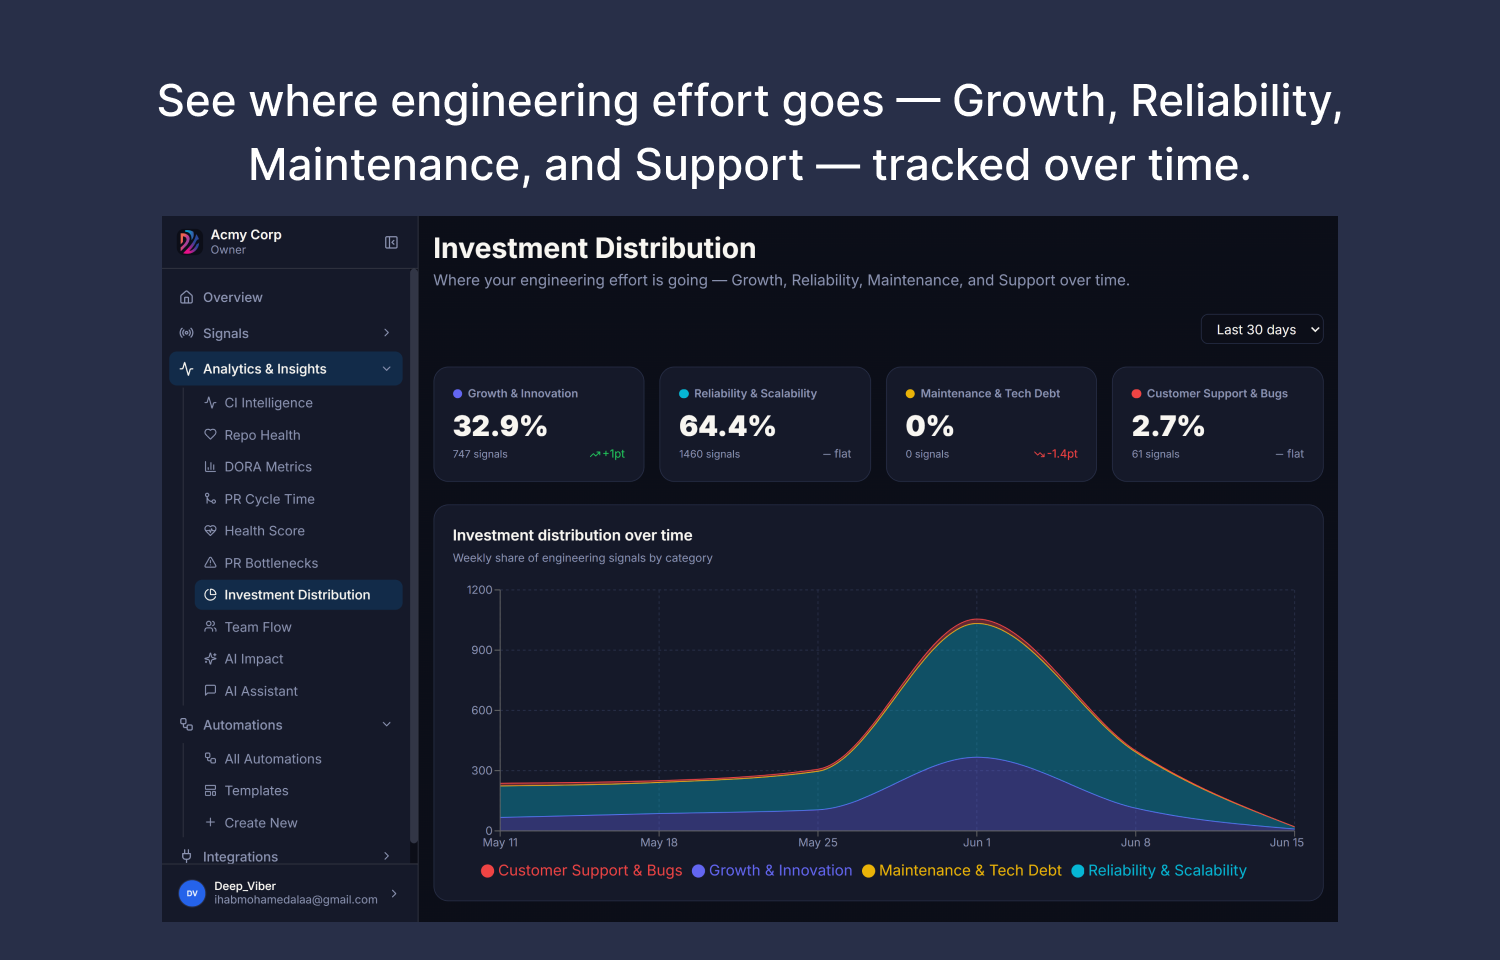Toggle Customer Support & Bugs legend series
1500x960 pixels.
click(582, 871)
